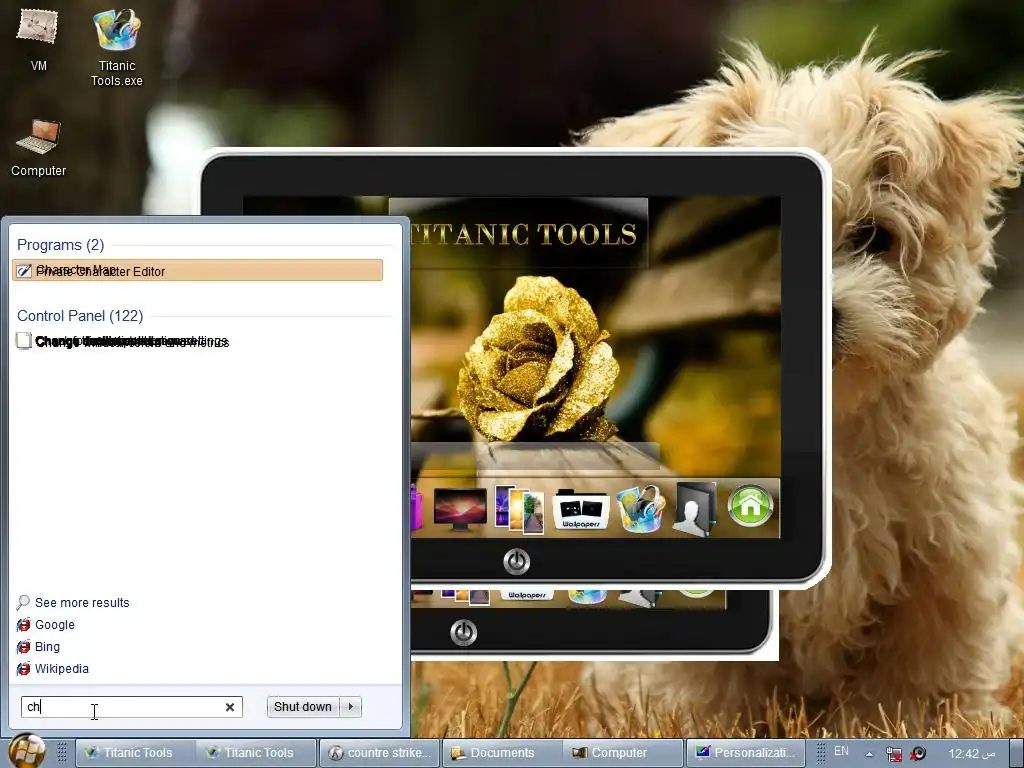The width and height of the screenshot is (1024, 768).
Task: Click the Shut down button
Action: click(303, 707)
